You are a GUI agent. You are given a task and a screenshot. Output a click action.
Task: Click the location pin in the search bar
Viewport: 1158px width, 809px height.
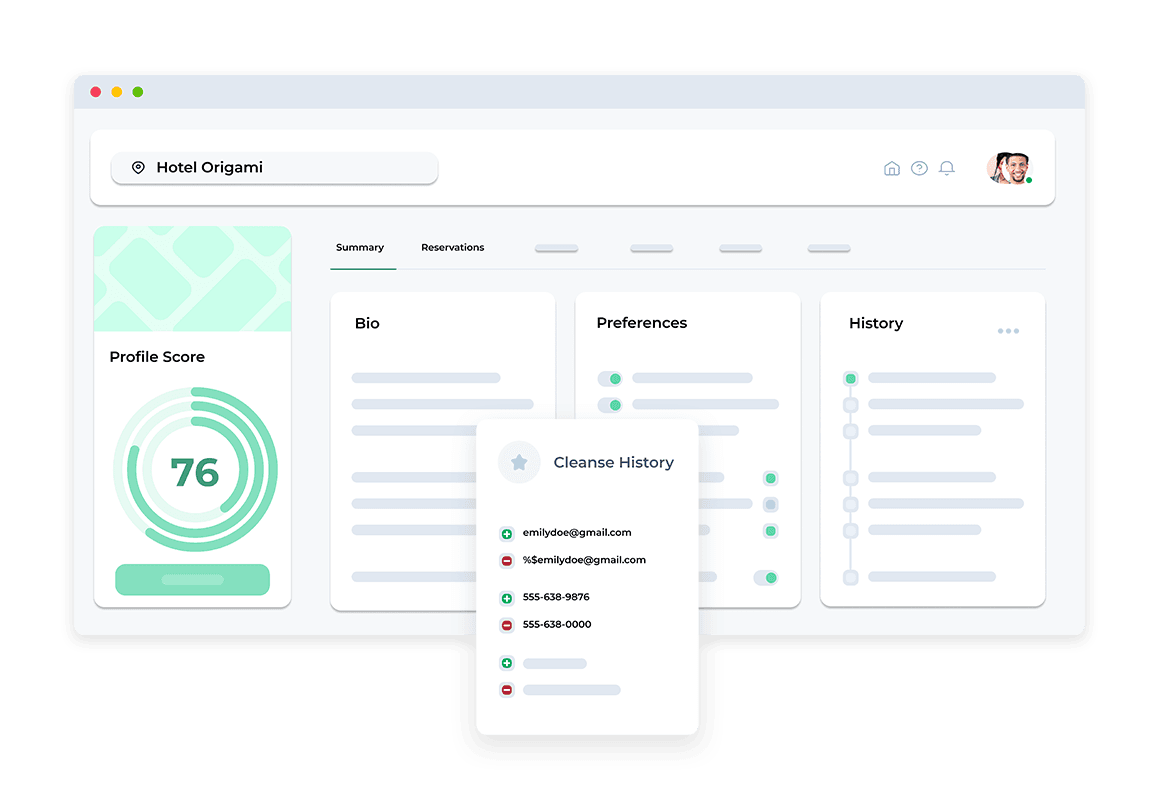click(139, 167)
